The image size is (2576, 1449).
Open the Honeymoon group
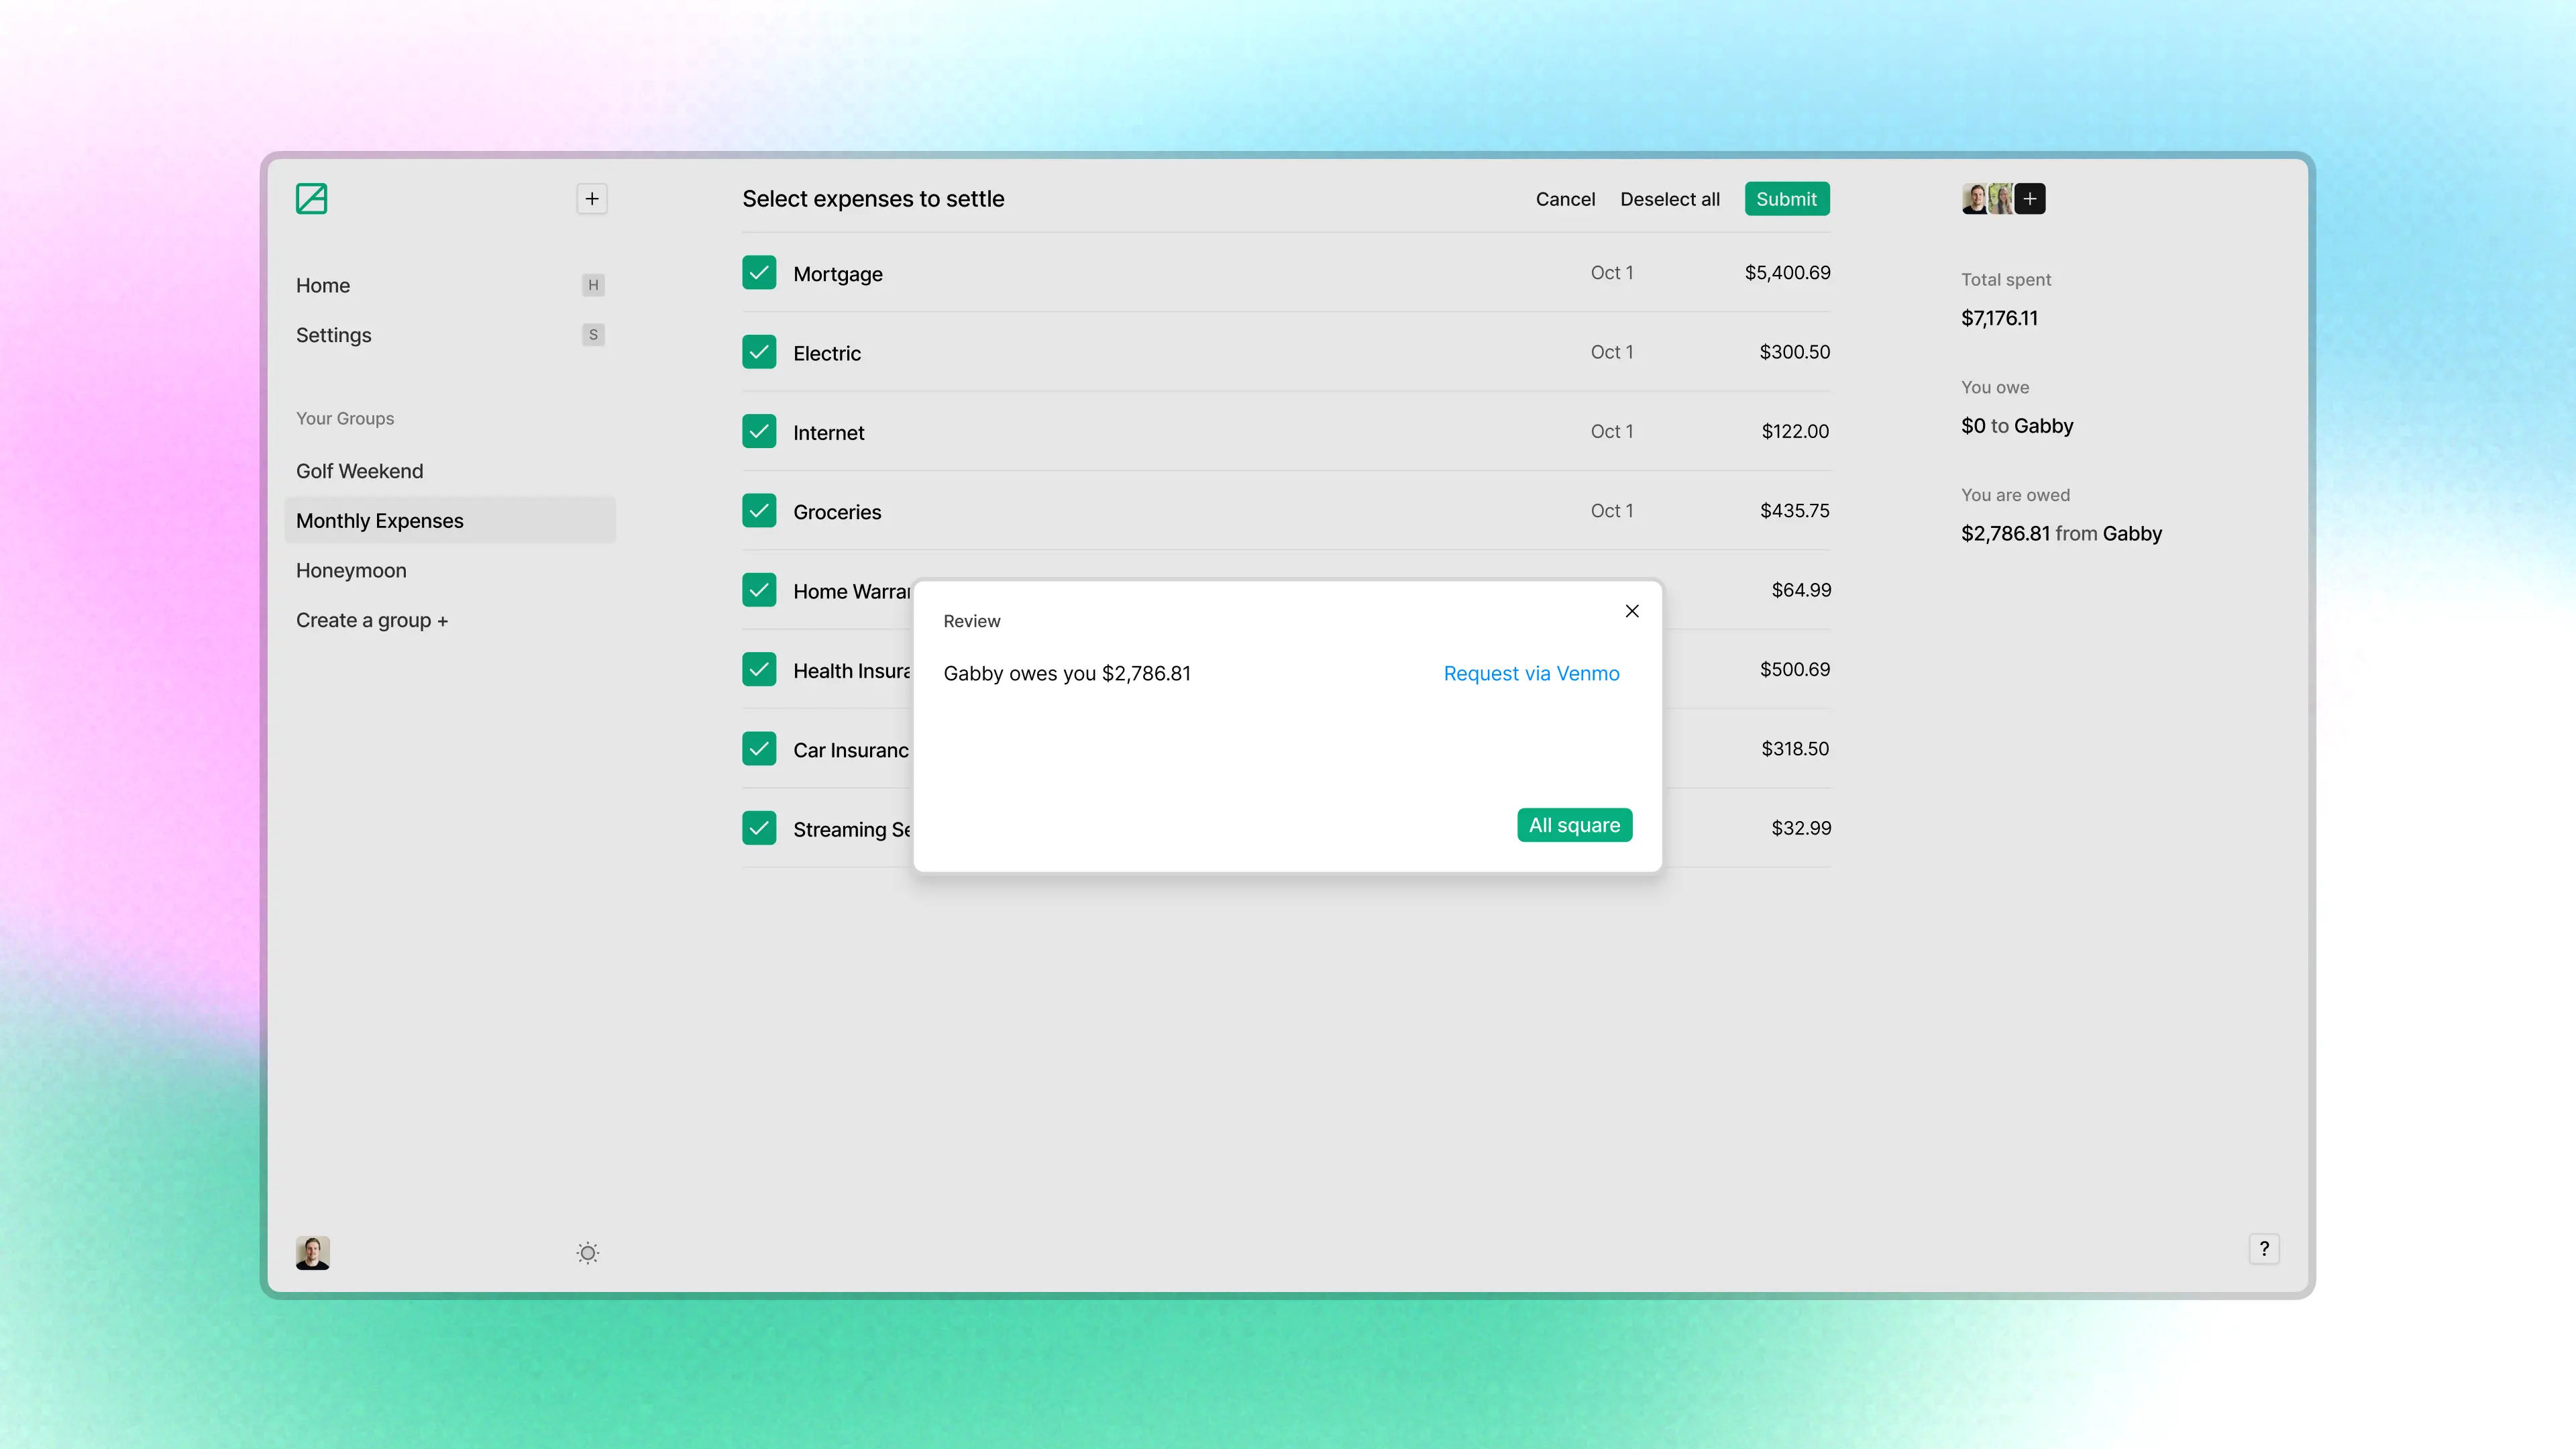click(351, 571)
